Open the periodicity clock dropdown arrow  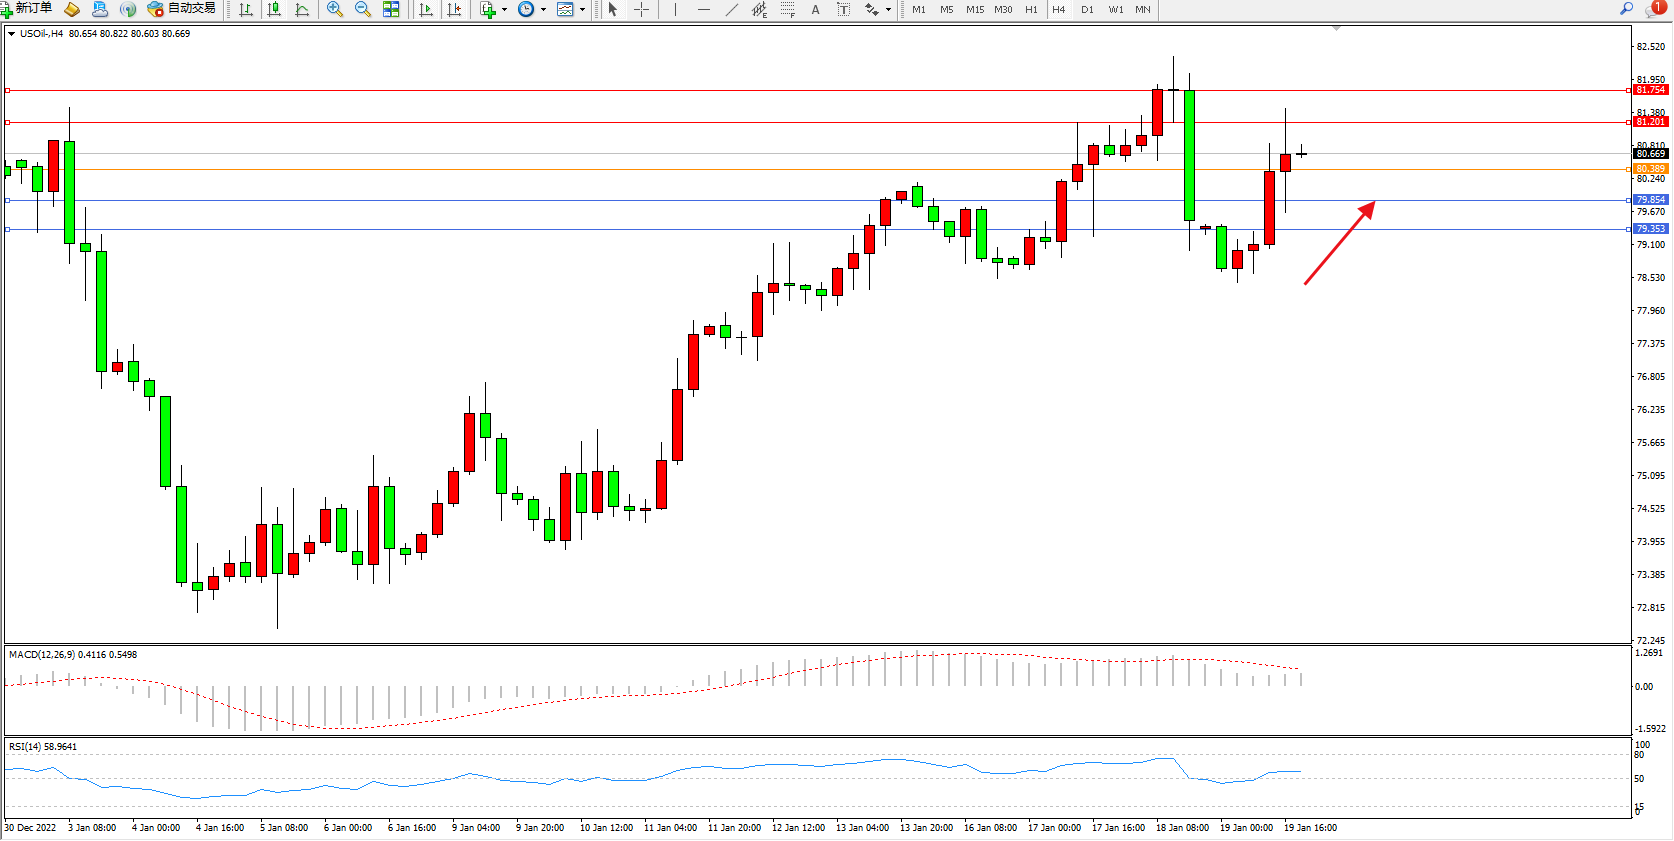point(543,9)
